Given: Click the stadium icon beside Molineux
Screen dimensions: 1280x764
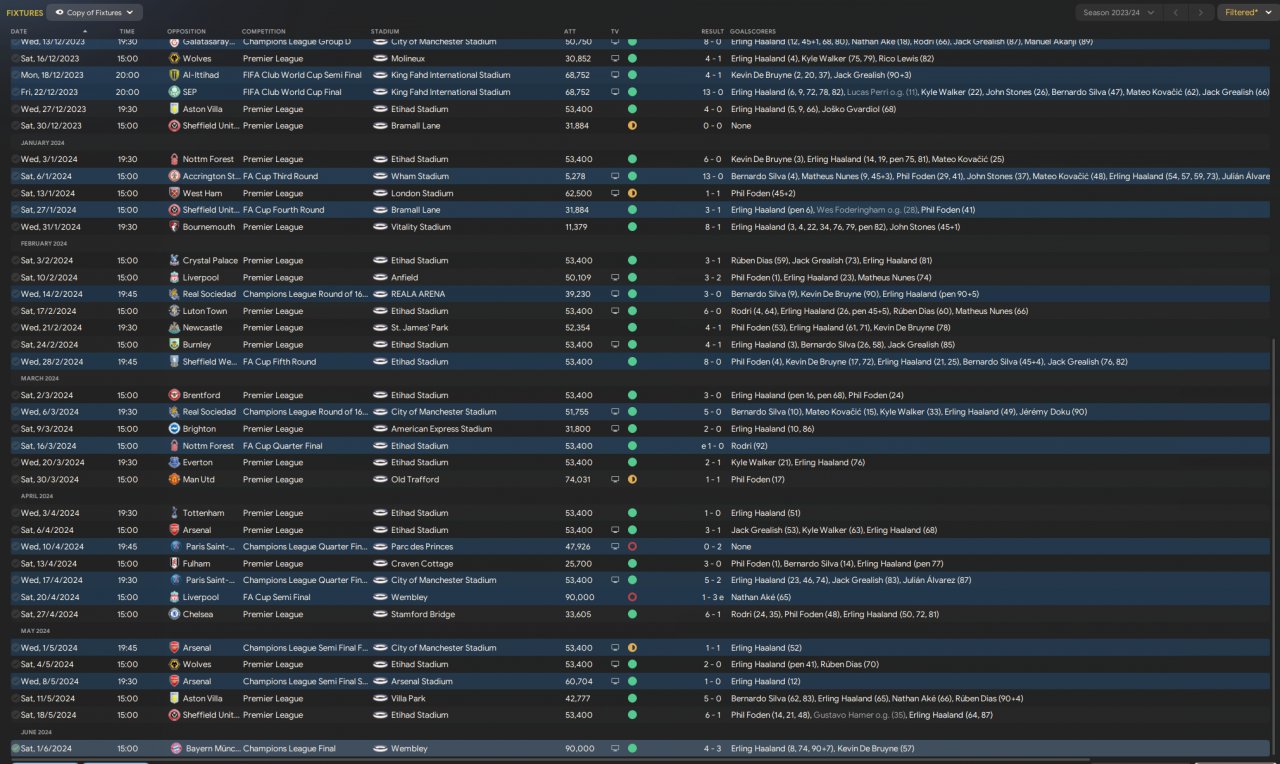Looking at the screenshot, I should tap(380, 59).
